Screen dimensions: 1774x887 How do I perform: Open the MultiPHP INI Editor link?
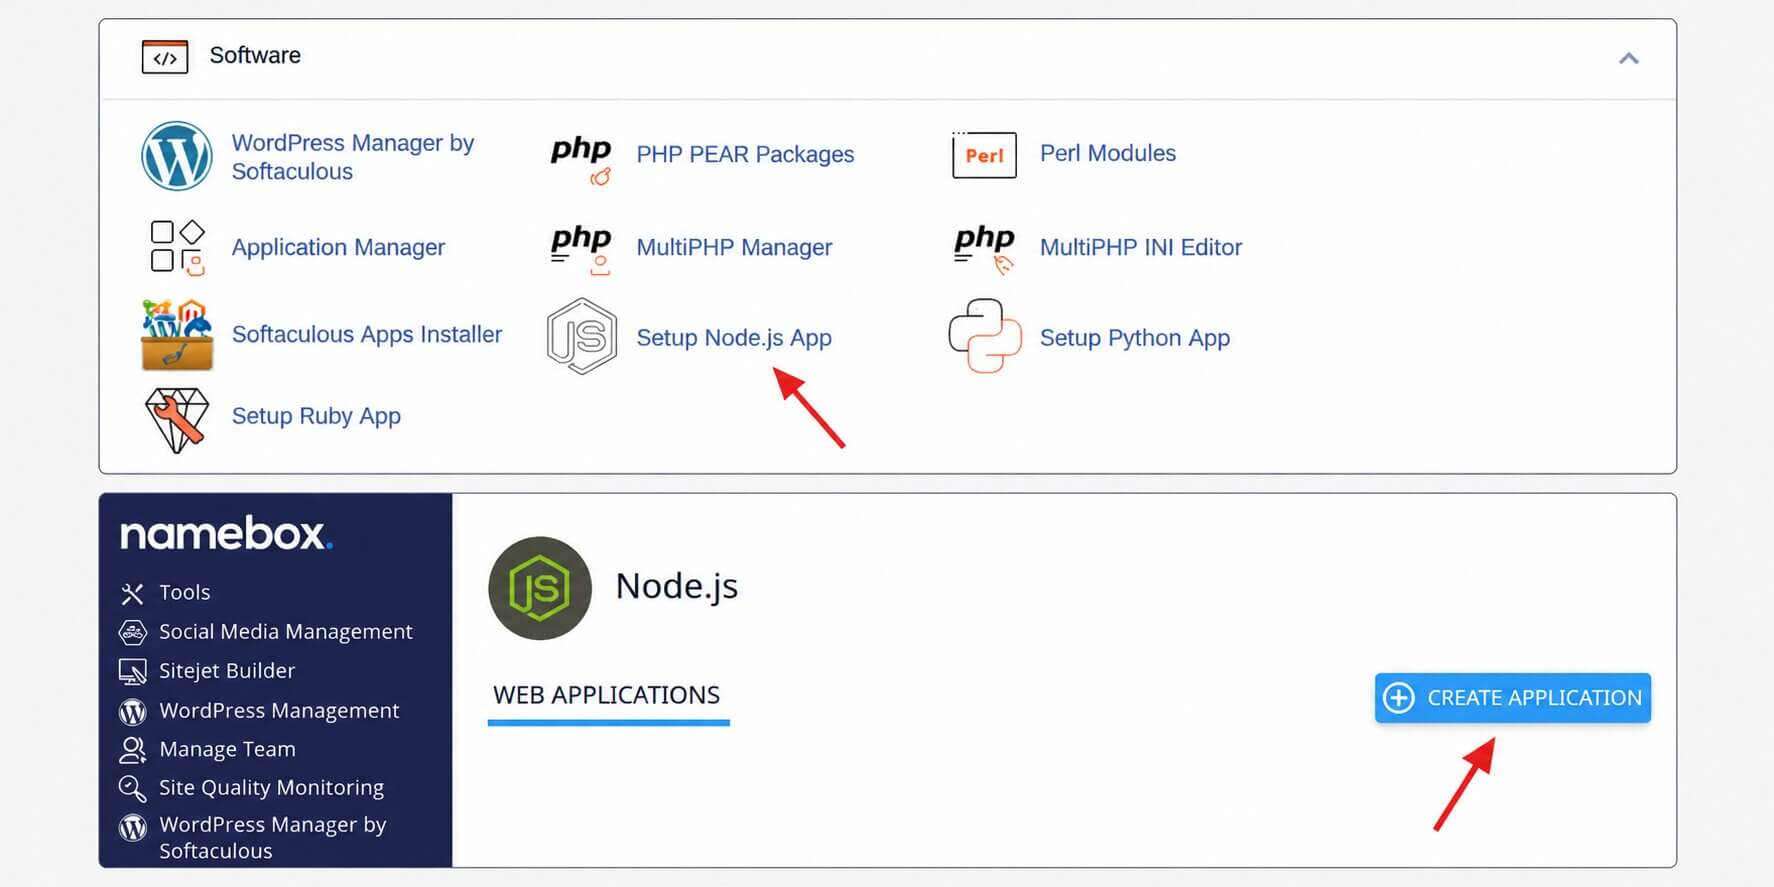click(1141, 247)
